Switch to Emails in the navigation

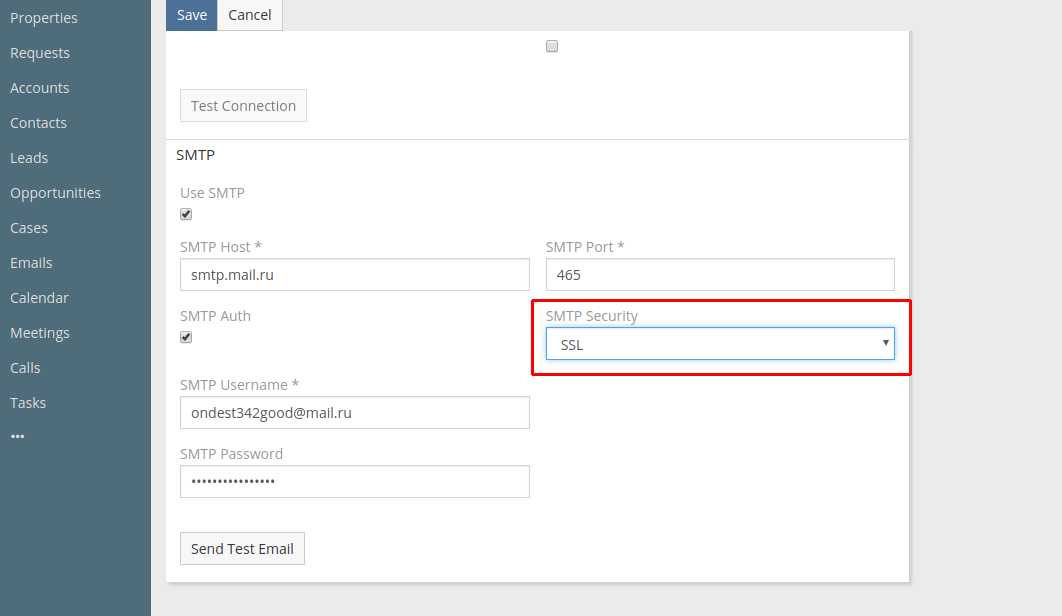tap(31, 263)
